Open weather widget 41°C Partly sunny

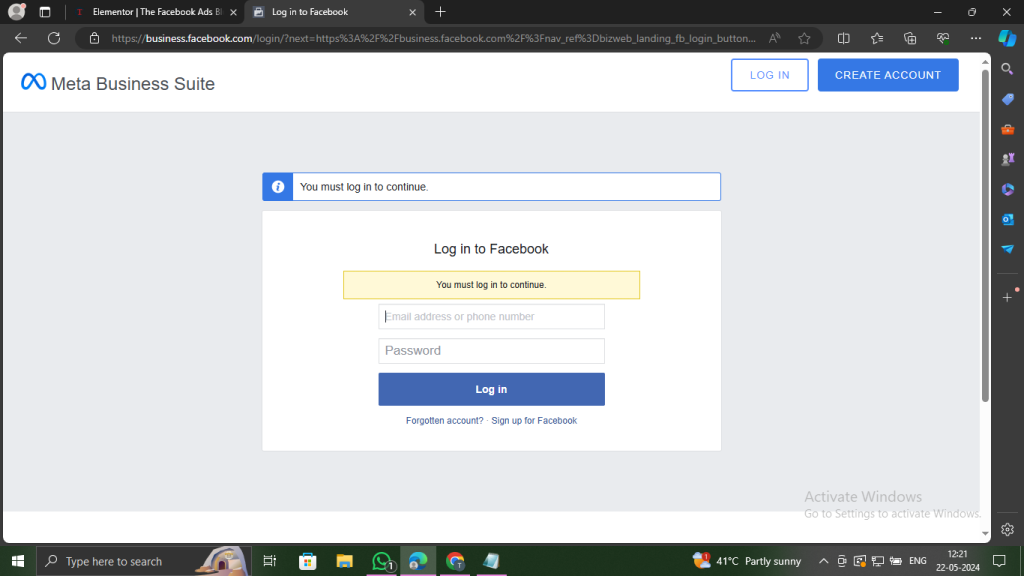coord(747,561)
